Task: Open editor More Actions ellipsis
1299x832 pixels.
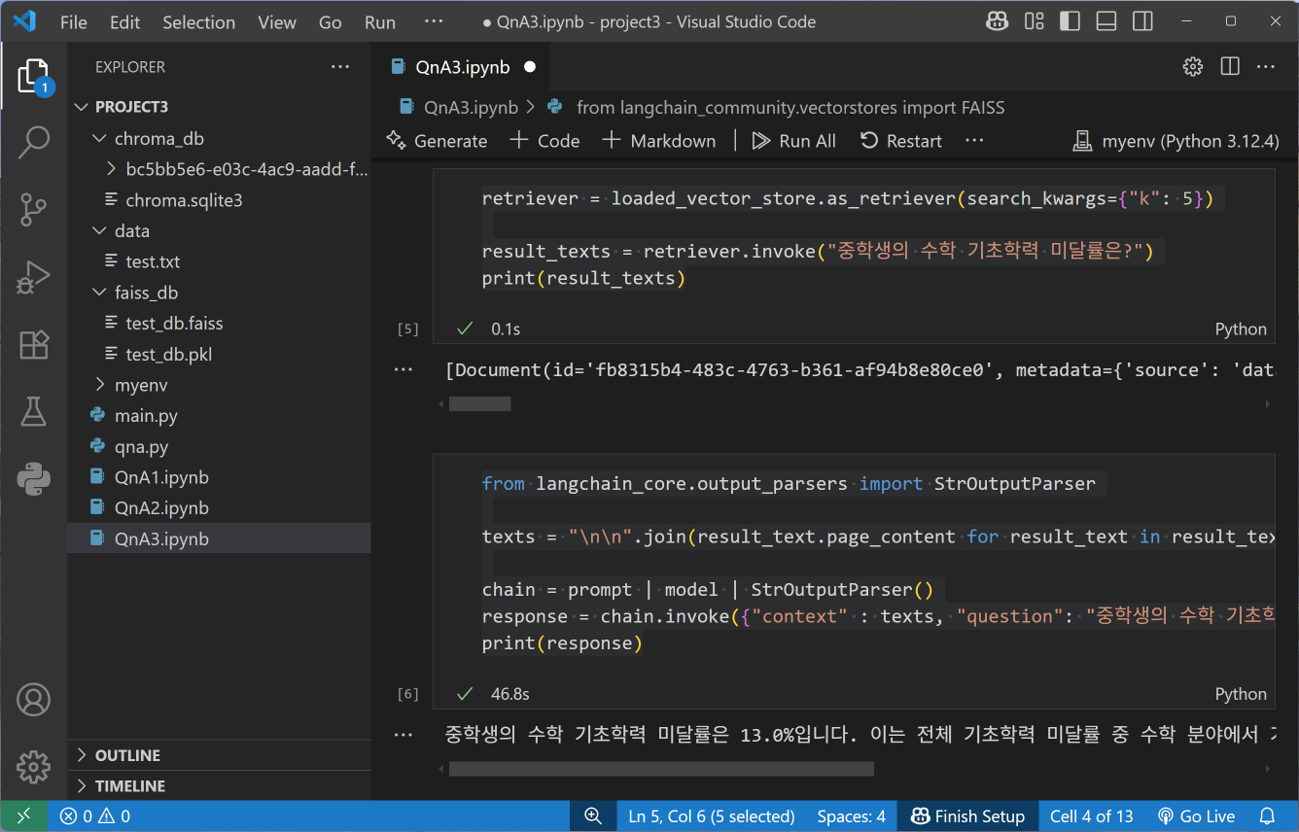Action: [x=1266, y=67]
